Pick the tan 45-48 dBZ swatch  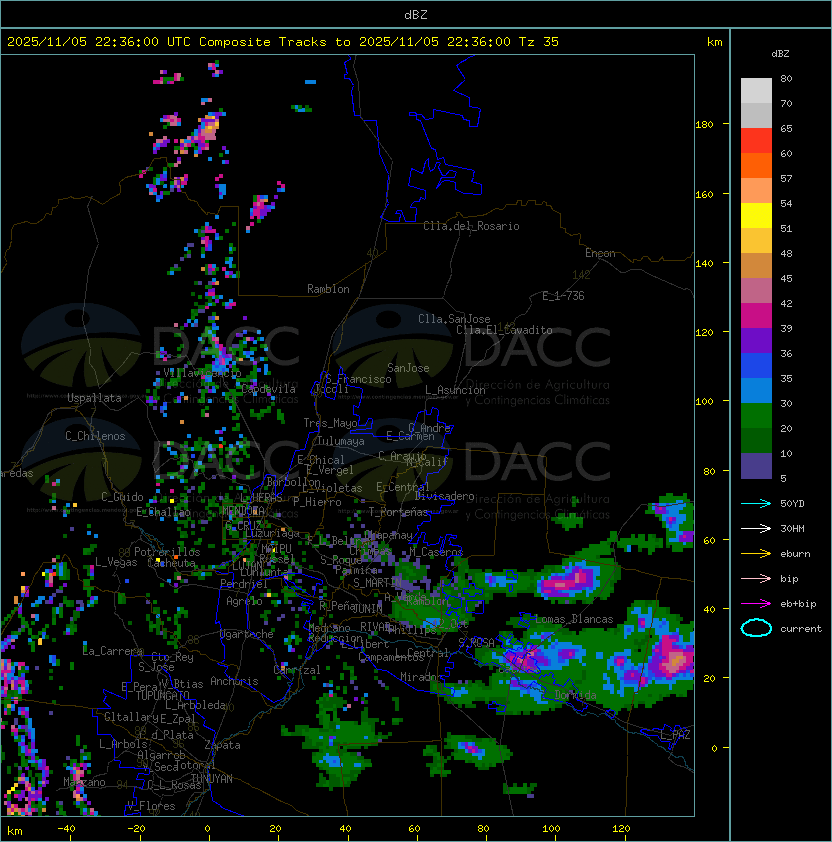pyautogui.click(x=756, y=265)
